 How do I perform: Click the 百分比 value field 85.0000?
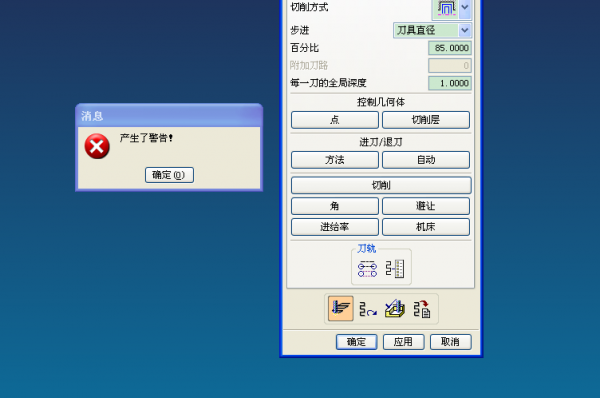450,48
